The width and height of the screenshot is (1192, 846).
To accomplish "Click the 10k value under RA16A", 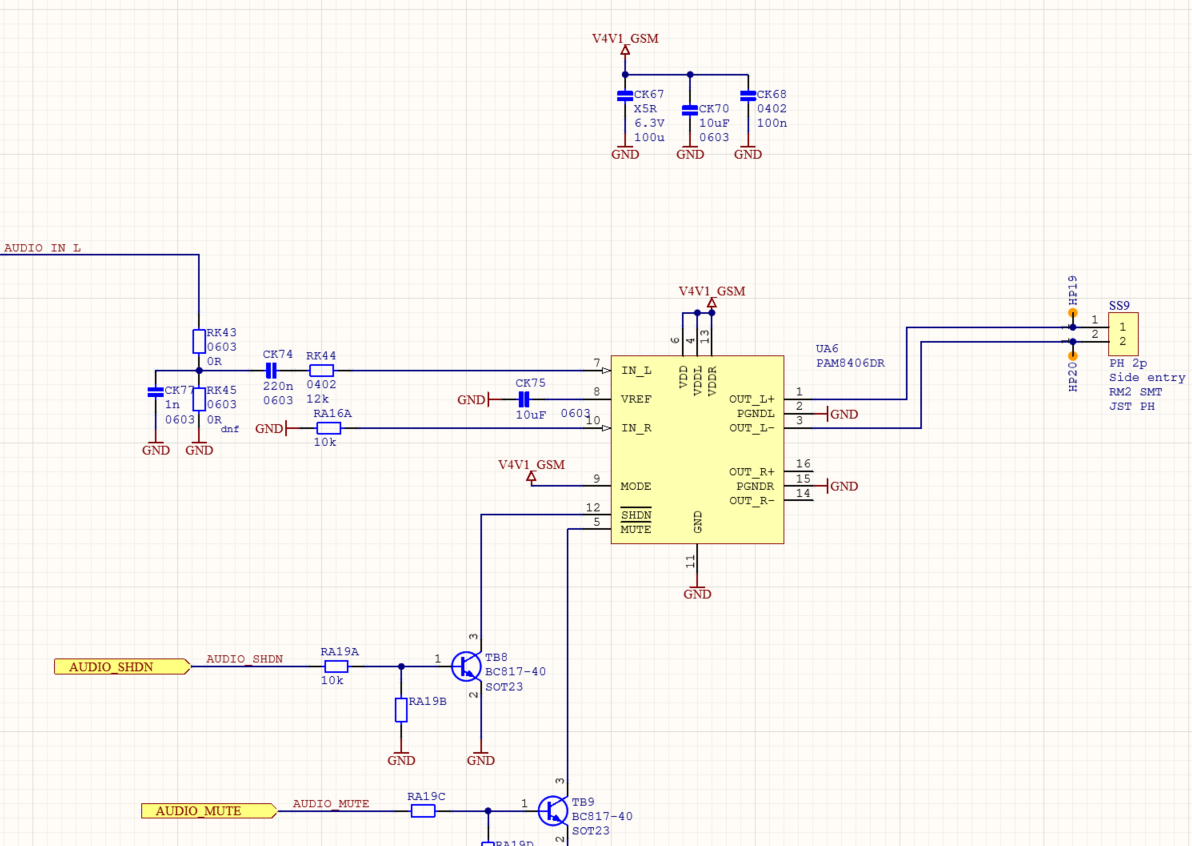I will [x=325, y=442].
